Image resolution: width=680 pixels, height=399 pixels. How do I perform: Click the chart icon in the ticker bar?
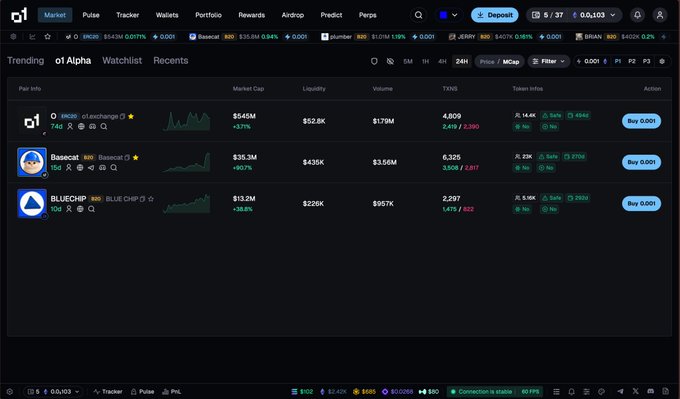32,37
